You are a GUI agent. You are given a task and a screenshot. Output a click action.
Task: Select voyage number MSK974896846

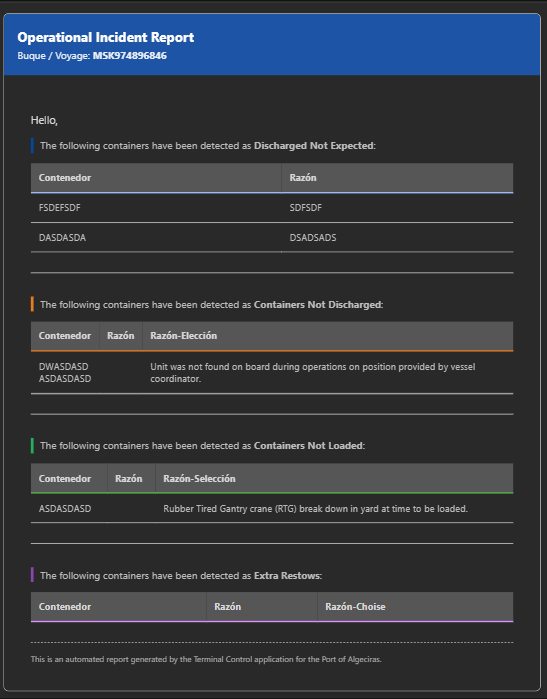pyautogui.click(x=130, y=56)
